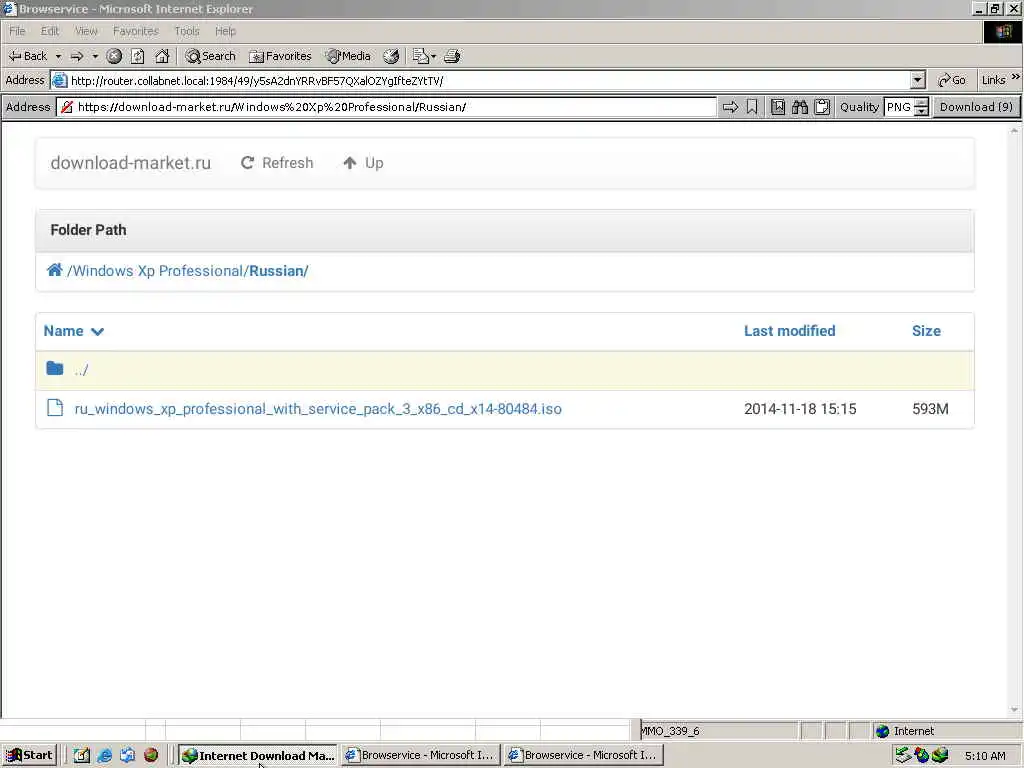Click the Forward arrow button
Screen dimensions: 1024x768
tap(77, 56)
